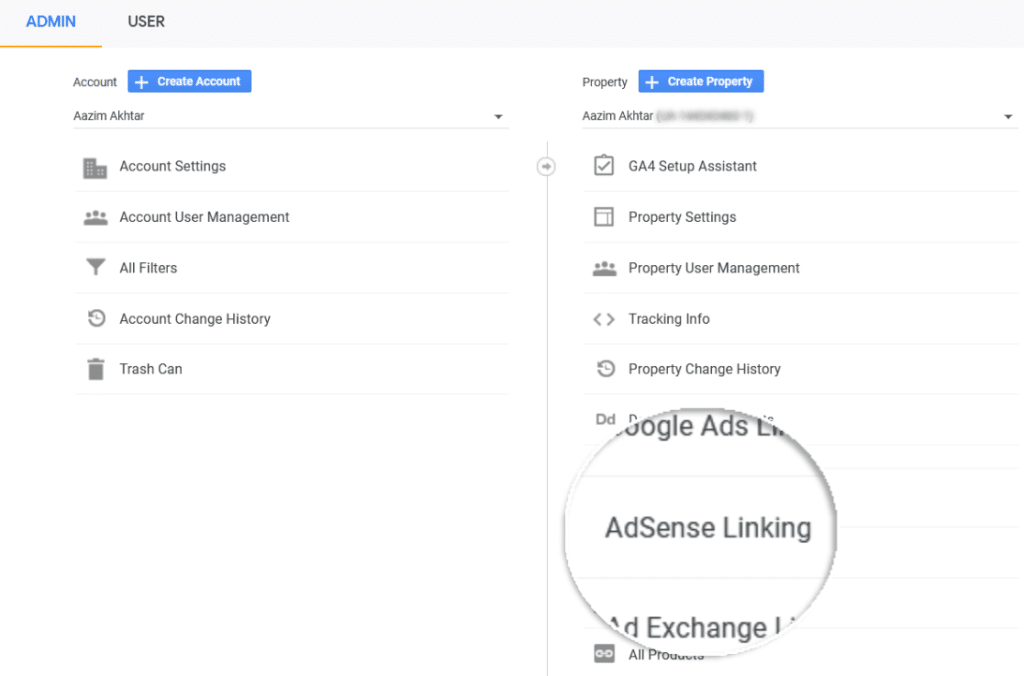The width and height of the screenshot is (1024, 676).
Task: Open Account Change History
Action: (x=195, y=319)
